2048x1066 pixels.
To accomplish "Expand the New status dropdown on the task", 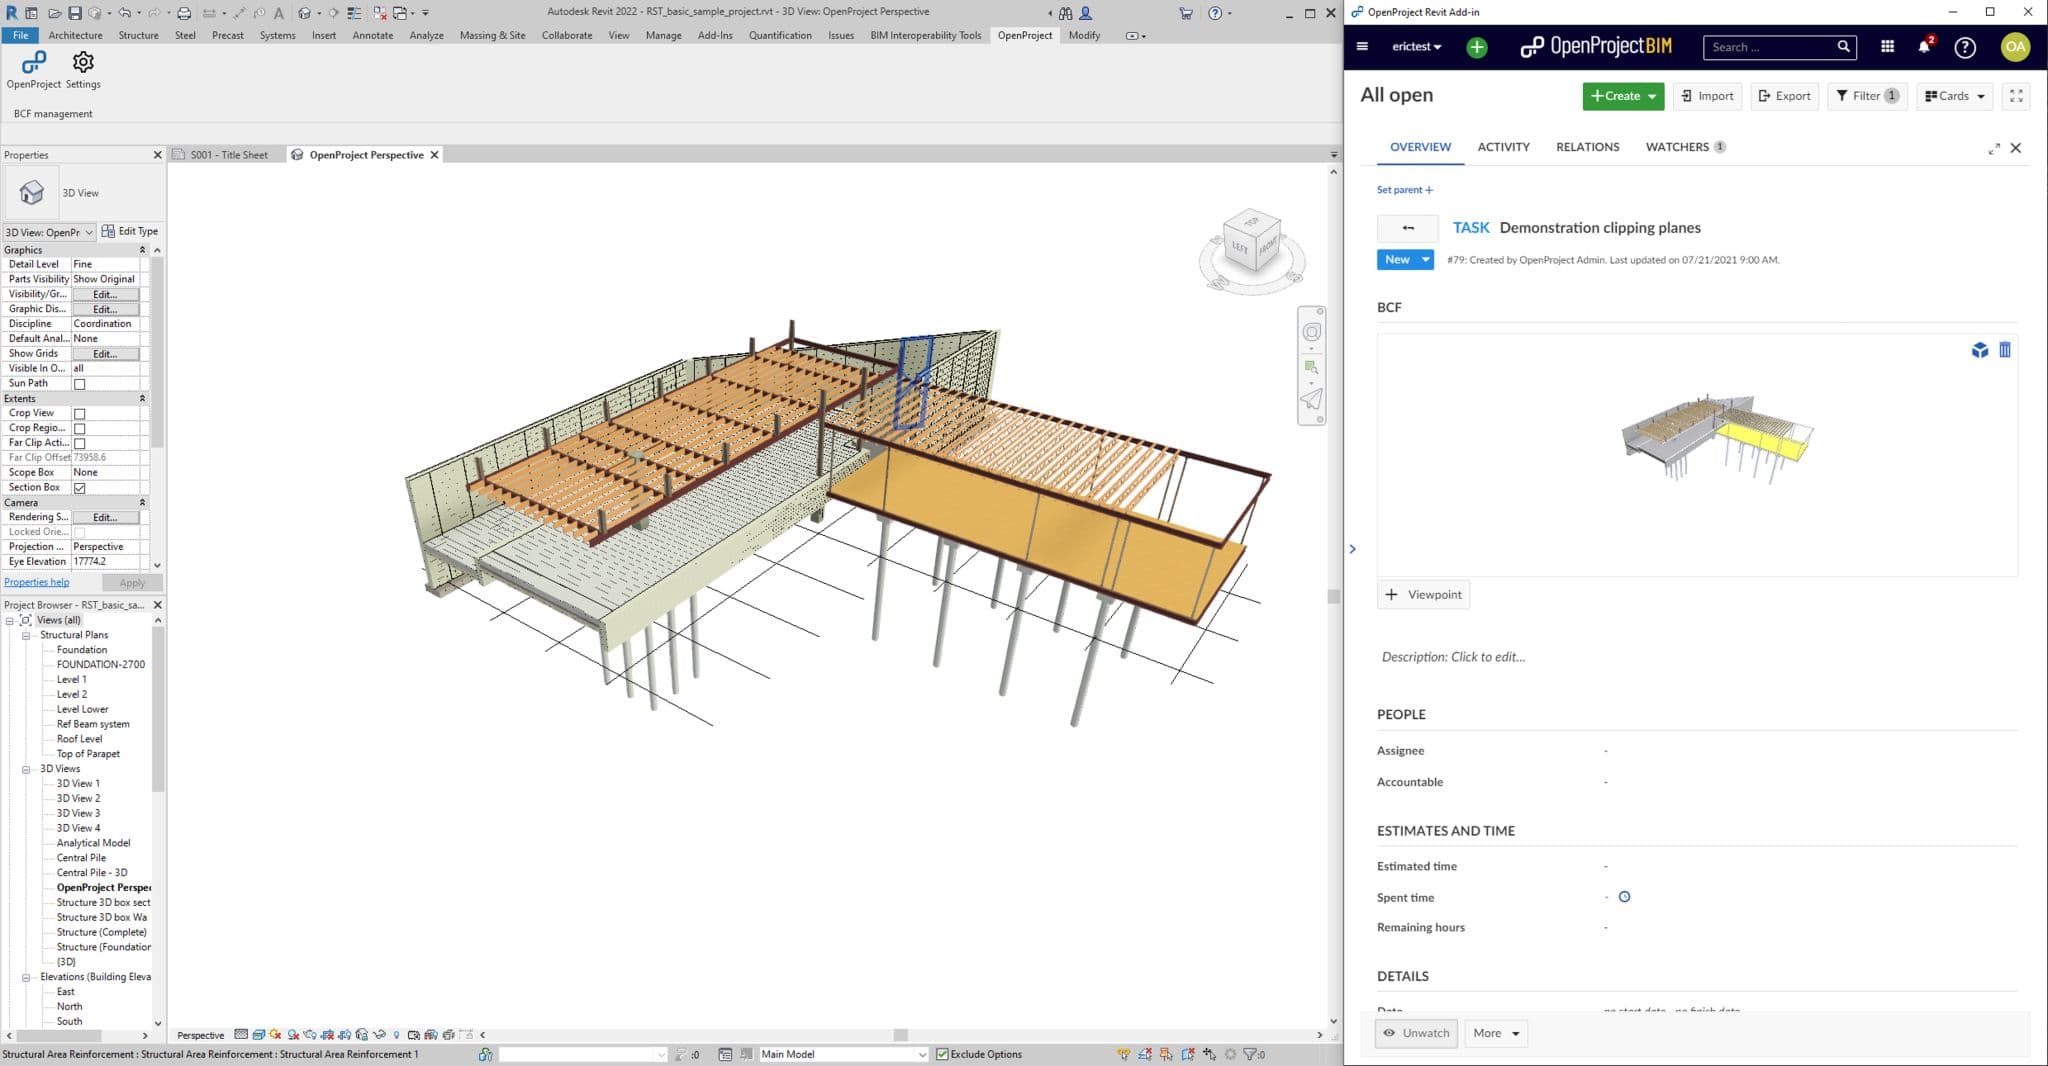I will 1425,259.
